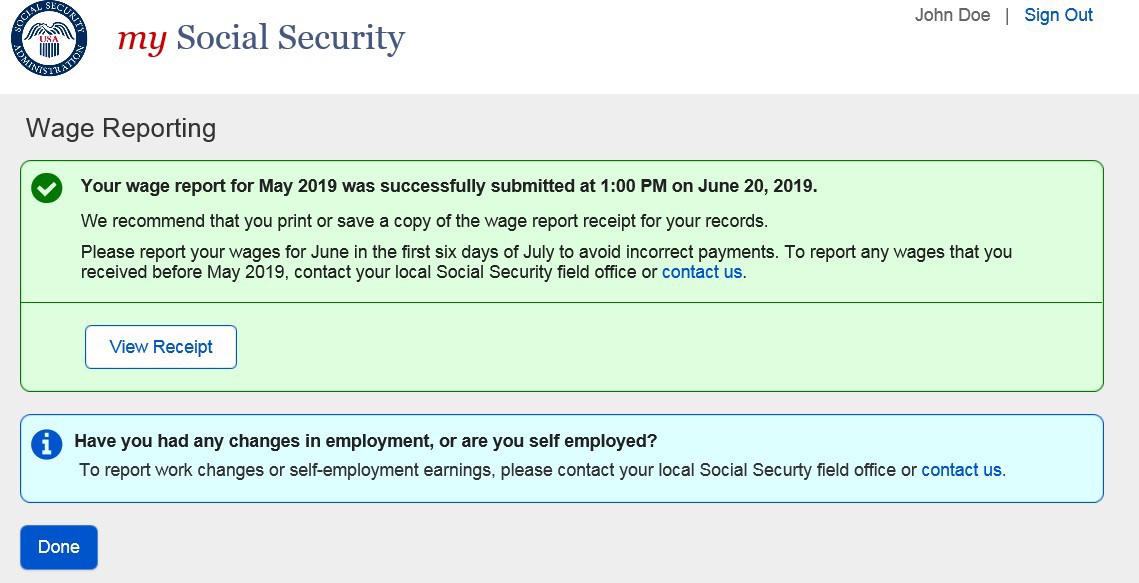Viewport: 1139px width, 583px height.
Task: Click the red 'my' word in the title
Action: [141, 39]
